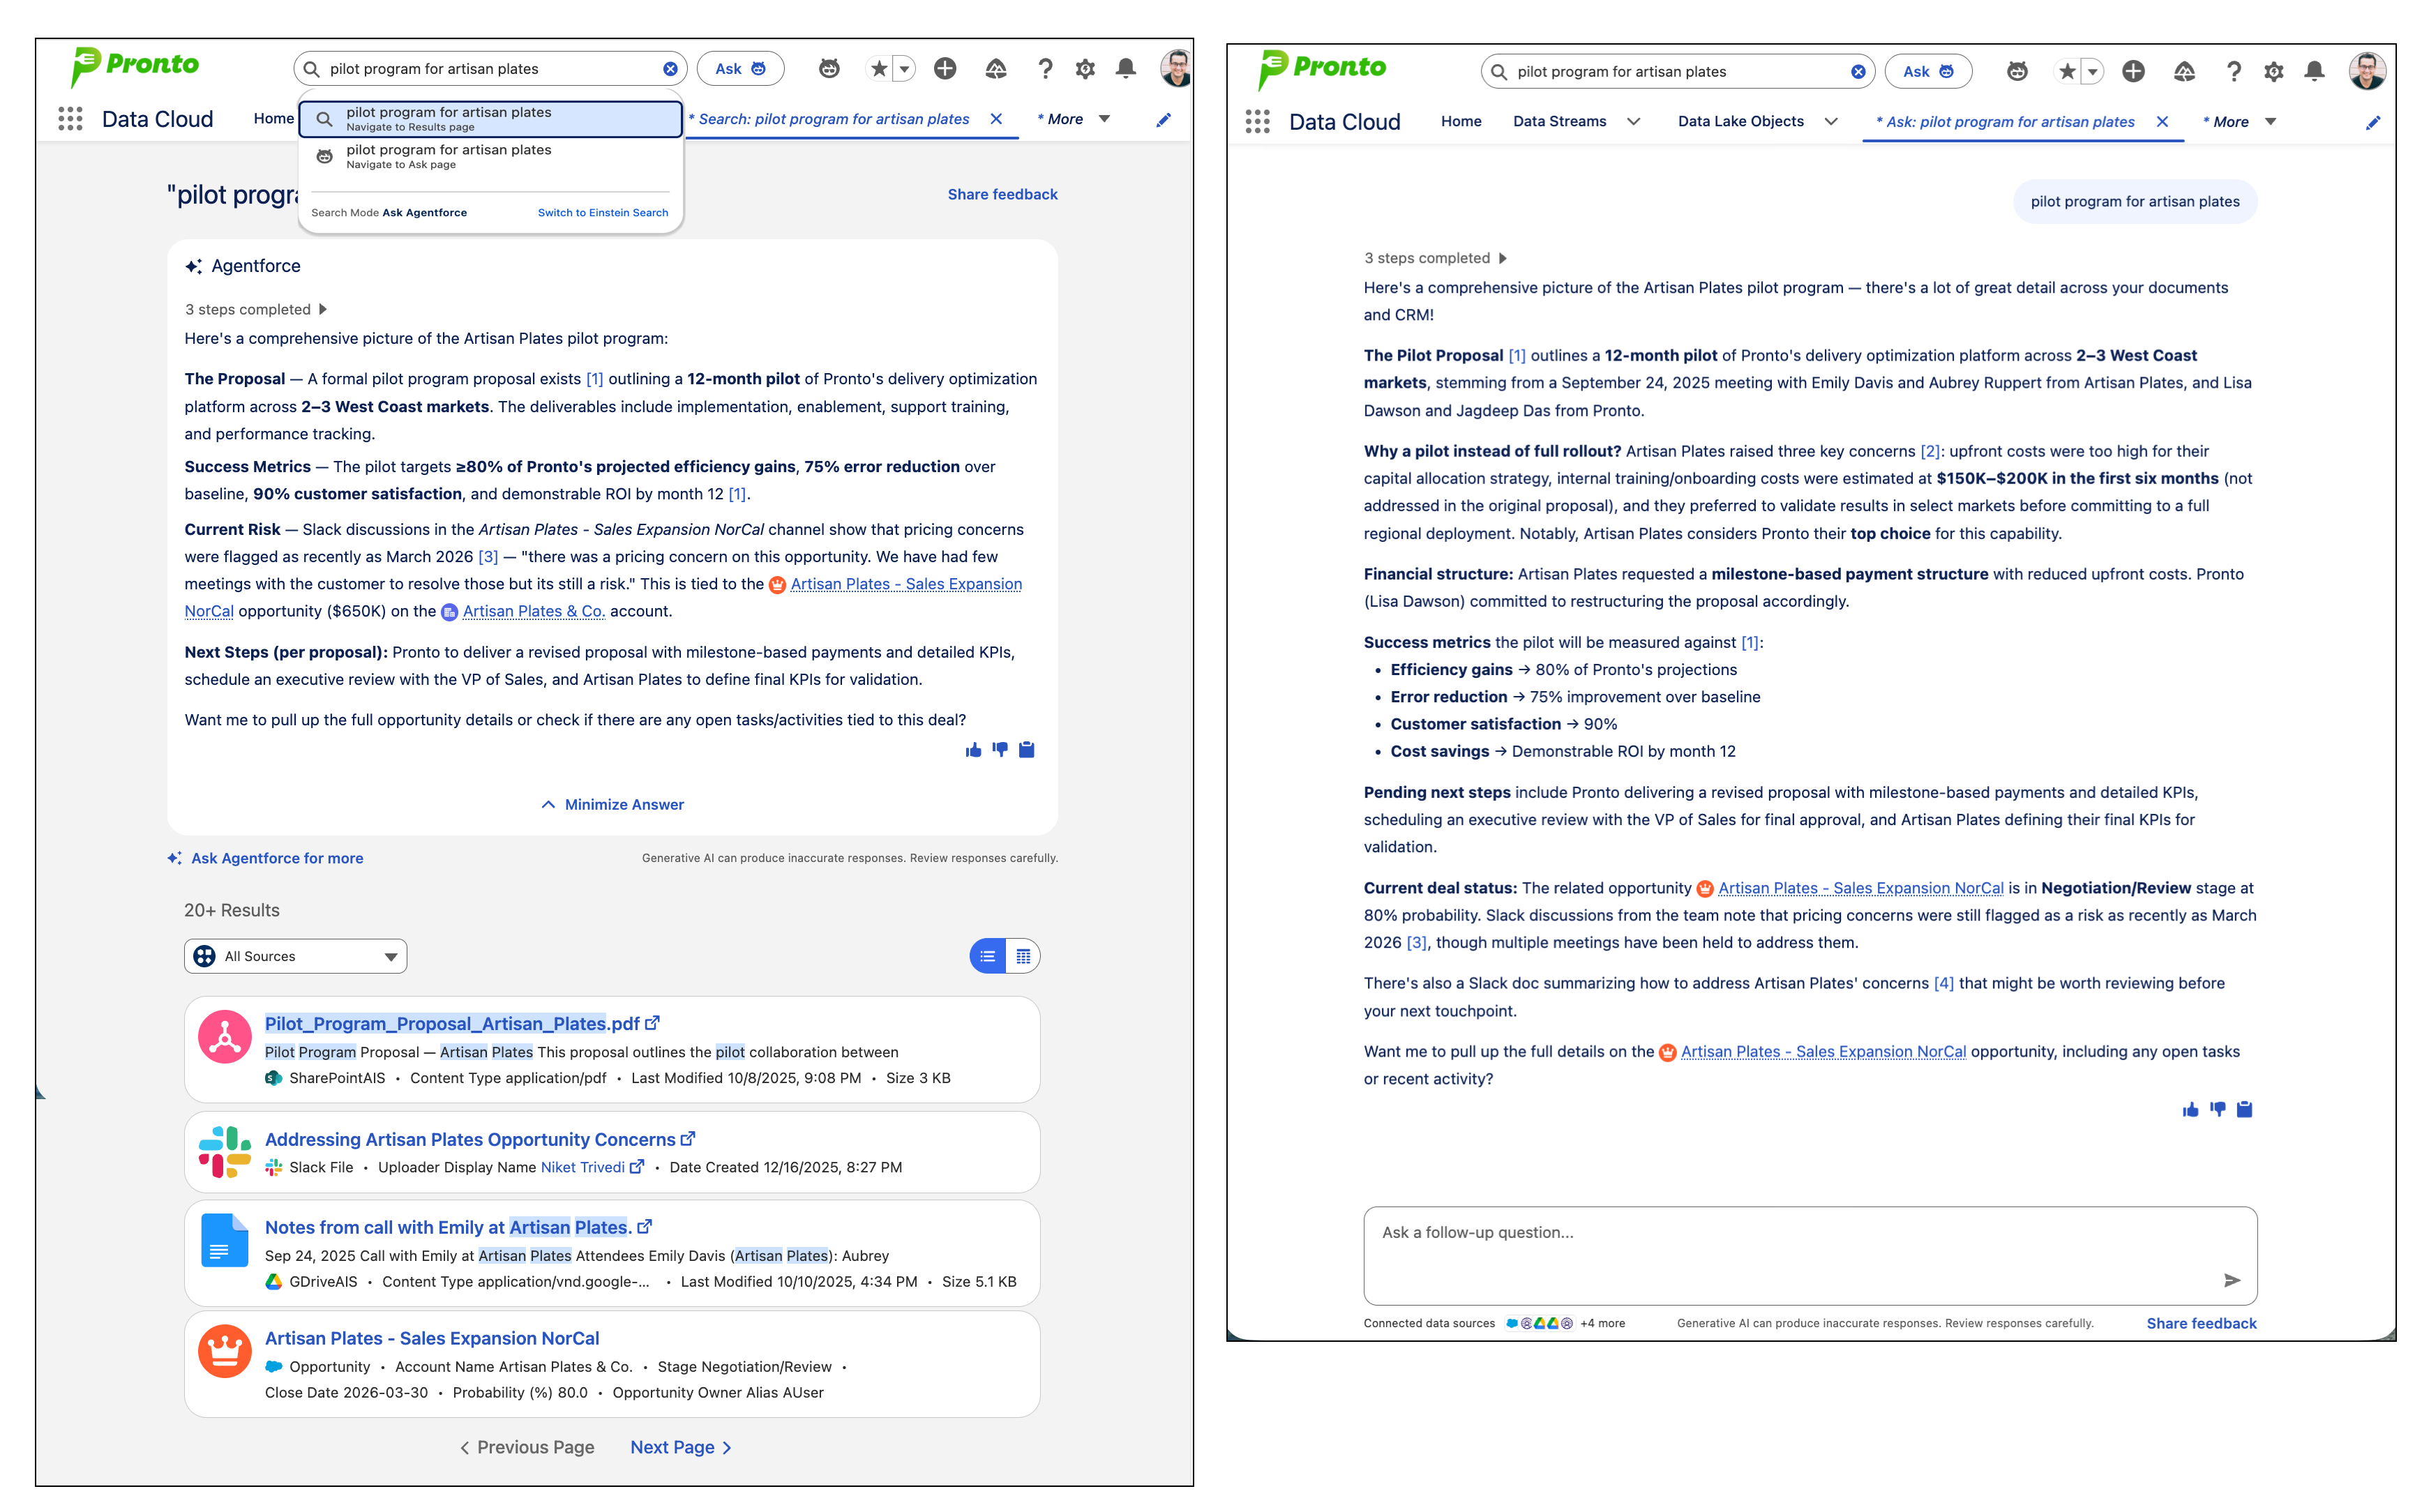Copy the right Ask answer to clipboard
The image size is (2422, 1512).
2244,1109
